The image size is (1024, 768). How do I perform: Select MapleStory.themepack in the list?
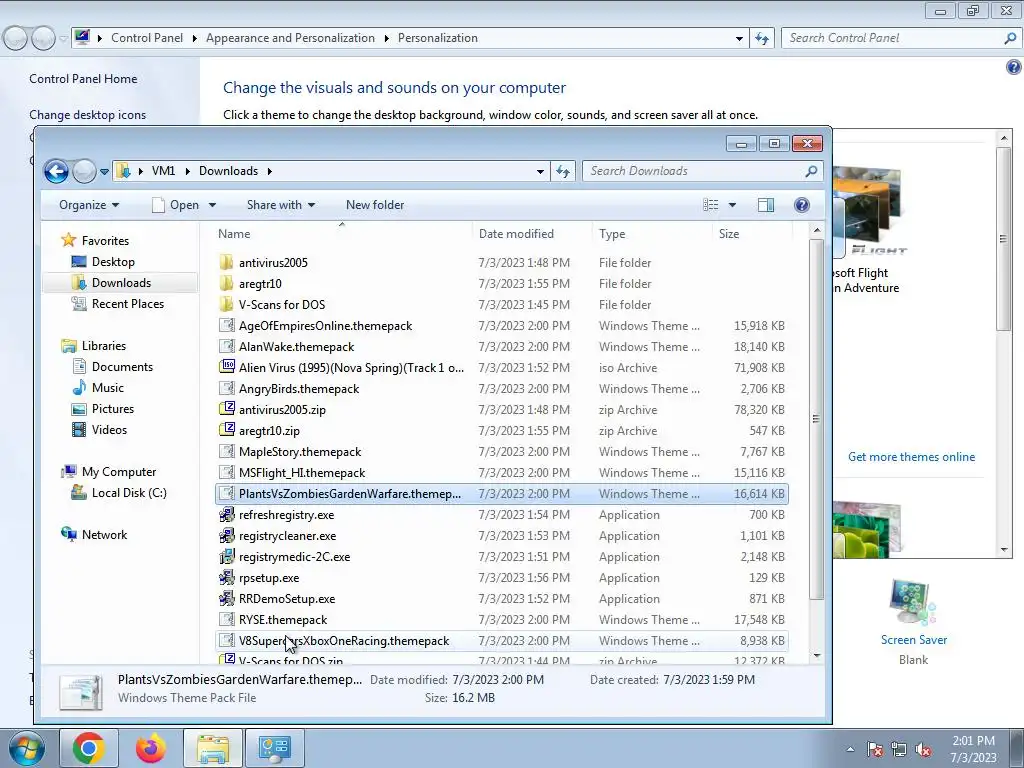(502, 452)
